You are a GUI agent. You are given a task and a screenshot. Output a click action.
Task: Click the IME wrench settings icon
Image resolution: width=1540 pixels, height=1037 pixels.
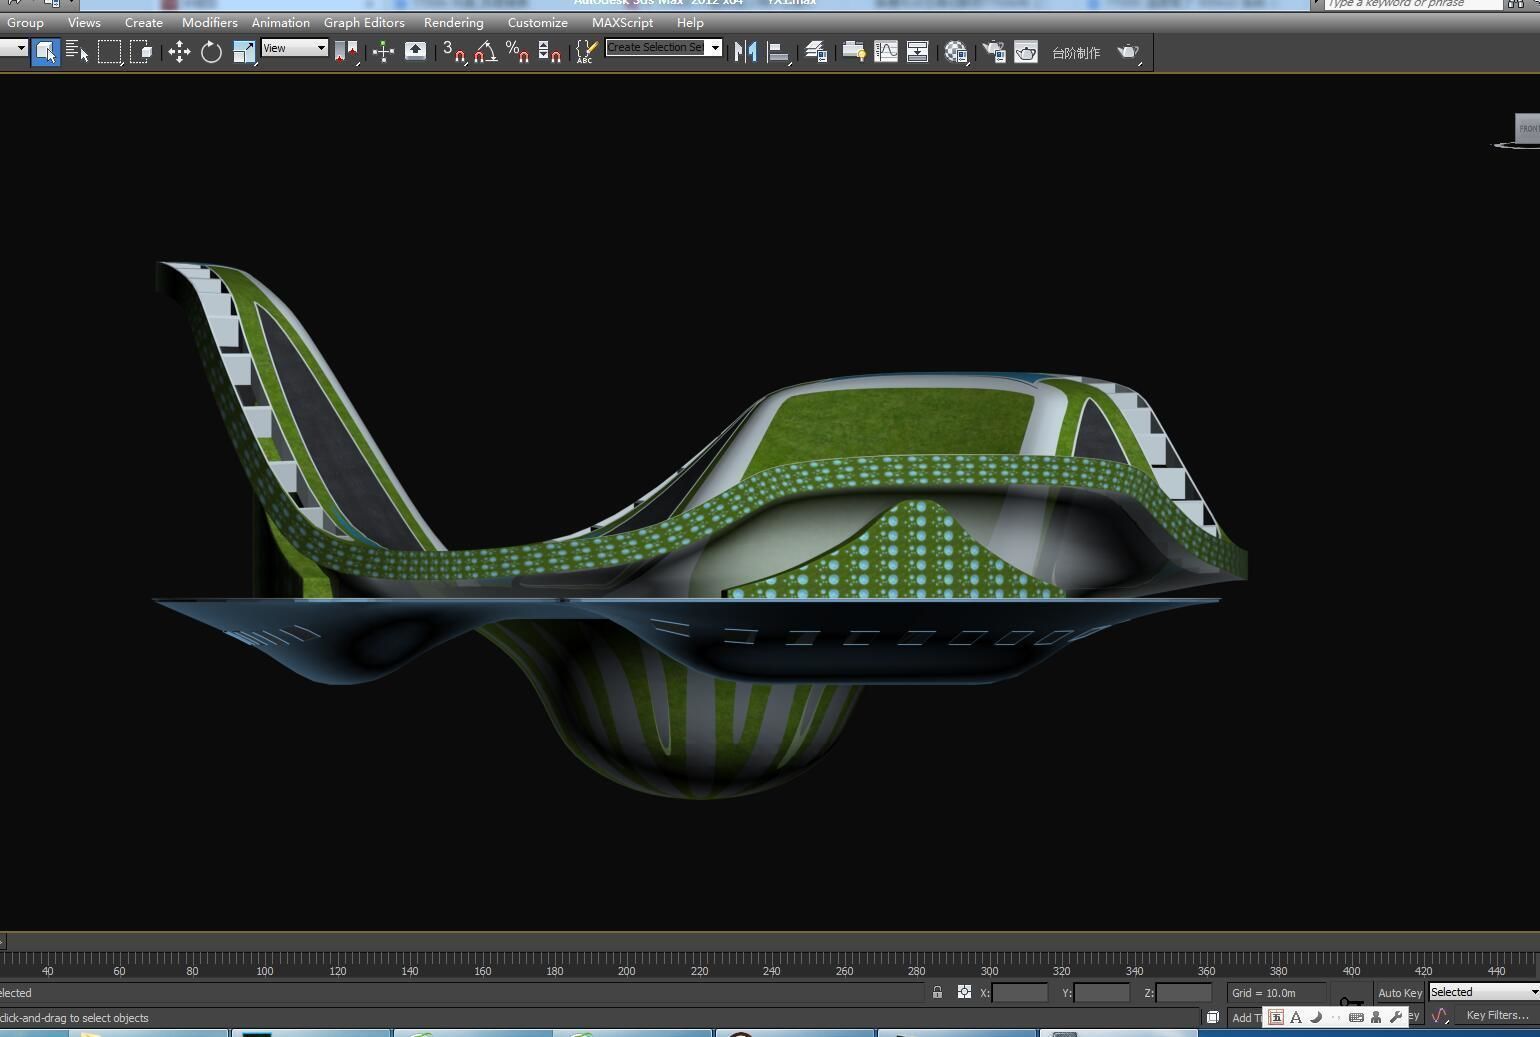[1396, 1017]
